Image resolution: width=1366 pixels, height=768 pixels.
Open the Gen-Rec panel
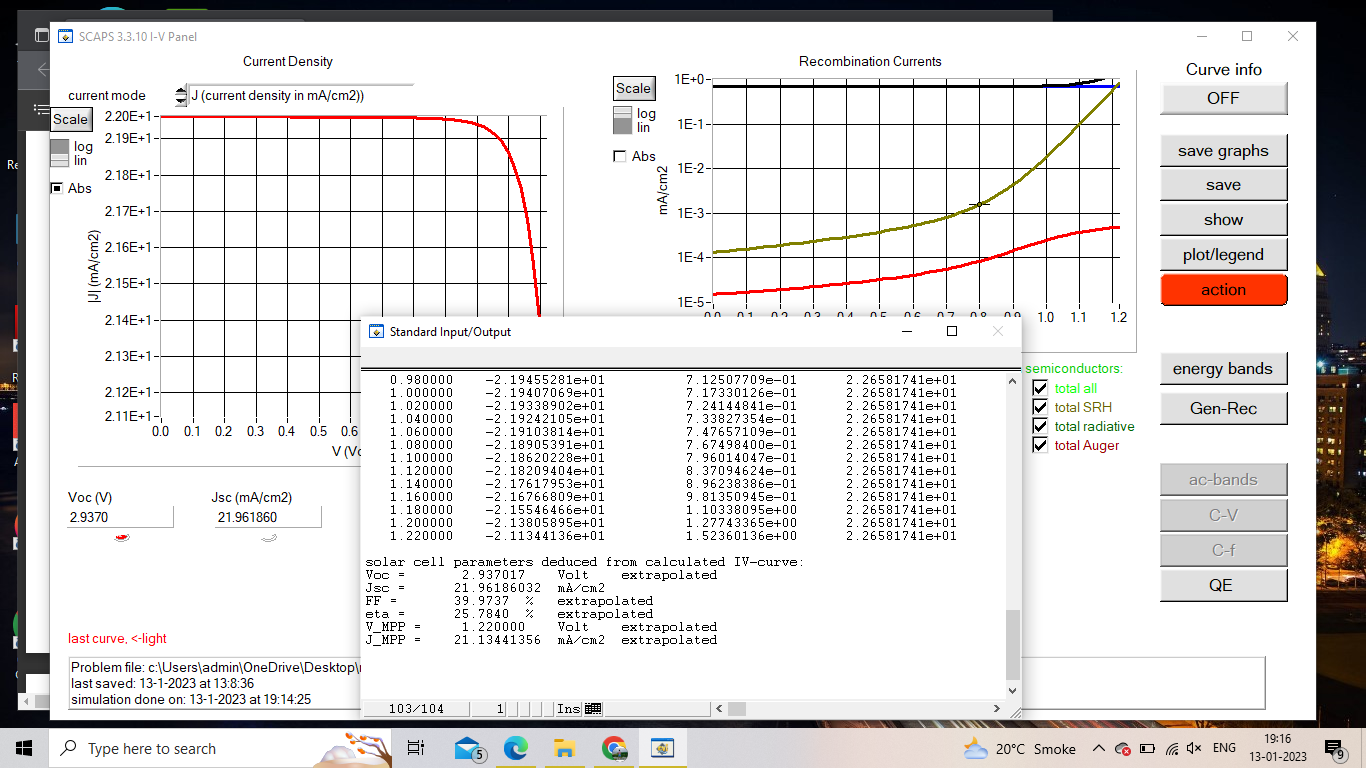(x=1222, y=408)
